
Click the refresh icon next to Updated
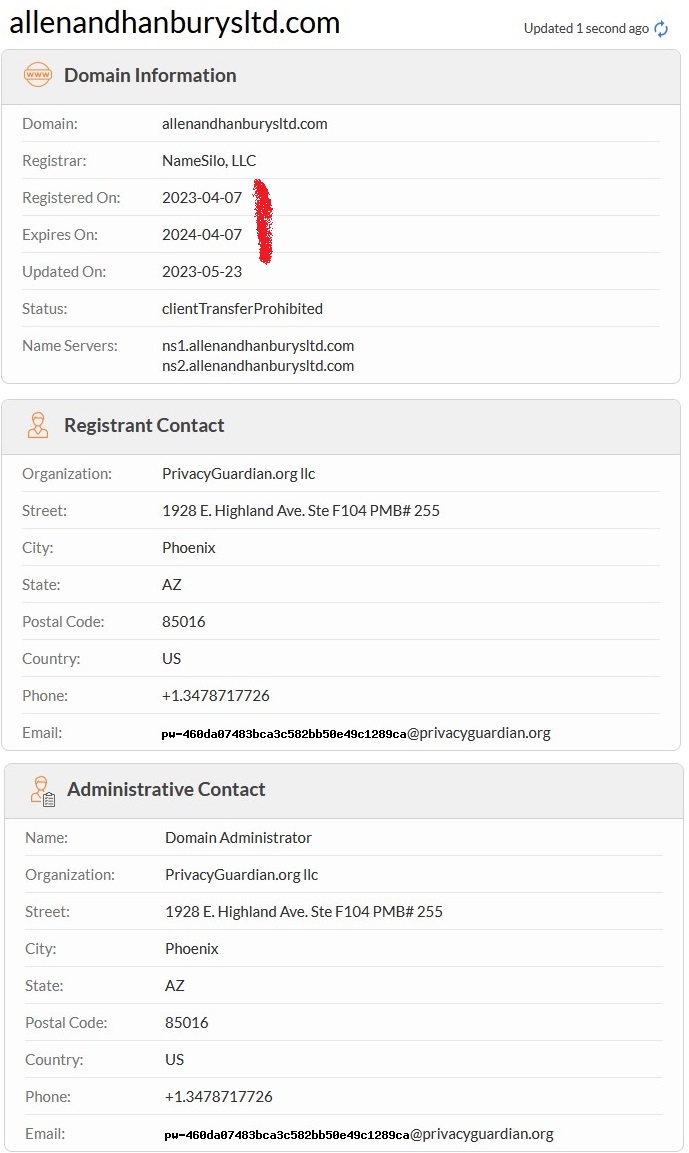(x=661, y=29)
